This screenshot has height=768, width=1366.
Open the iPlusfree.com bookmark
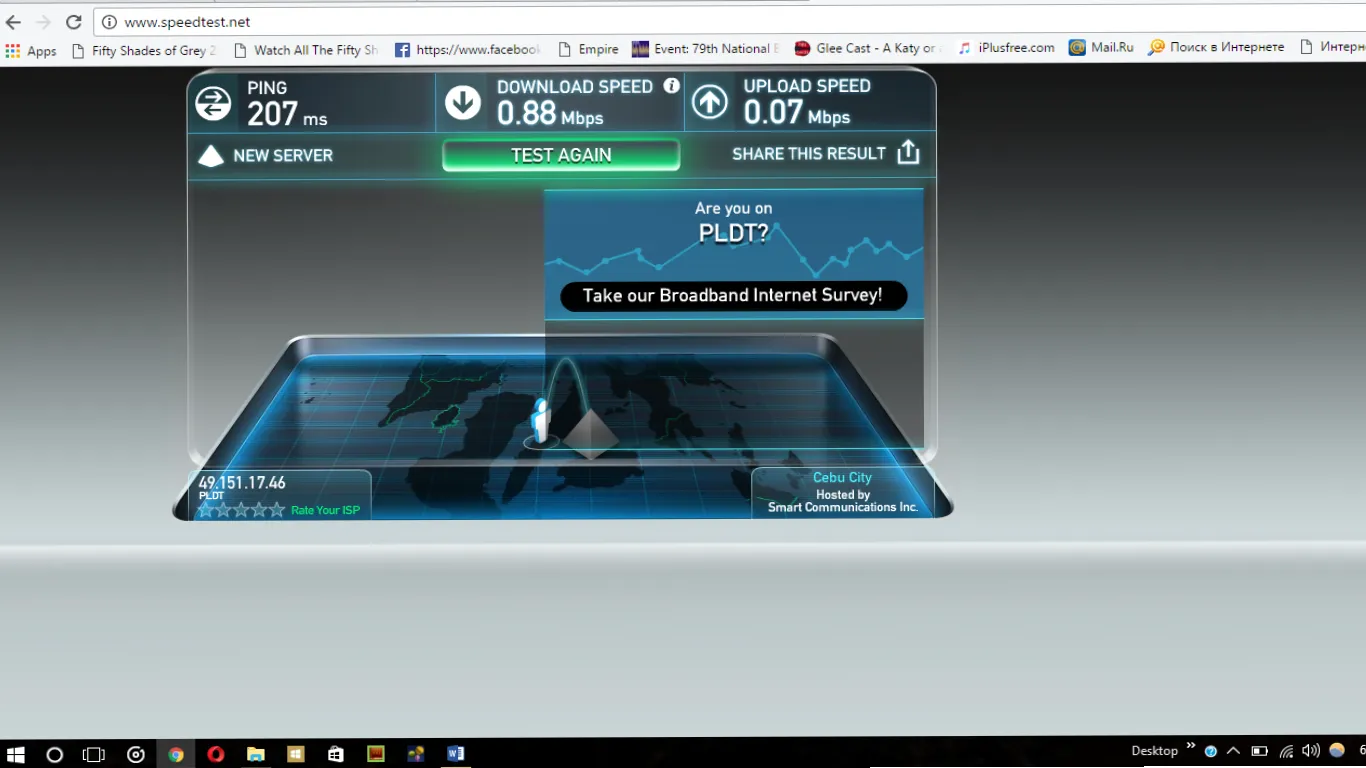1005,48
